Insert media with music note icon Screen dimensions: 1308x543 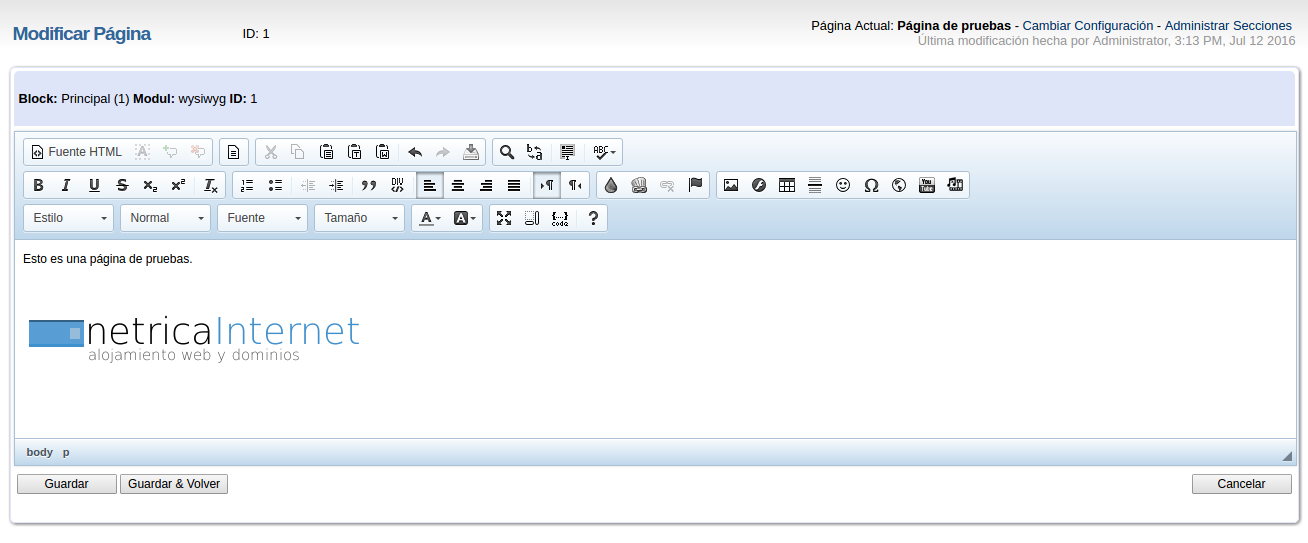[x=955, y=185]
